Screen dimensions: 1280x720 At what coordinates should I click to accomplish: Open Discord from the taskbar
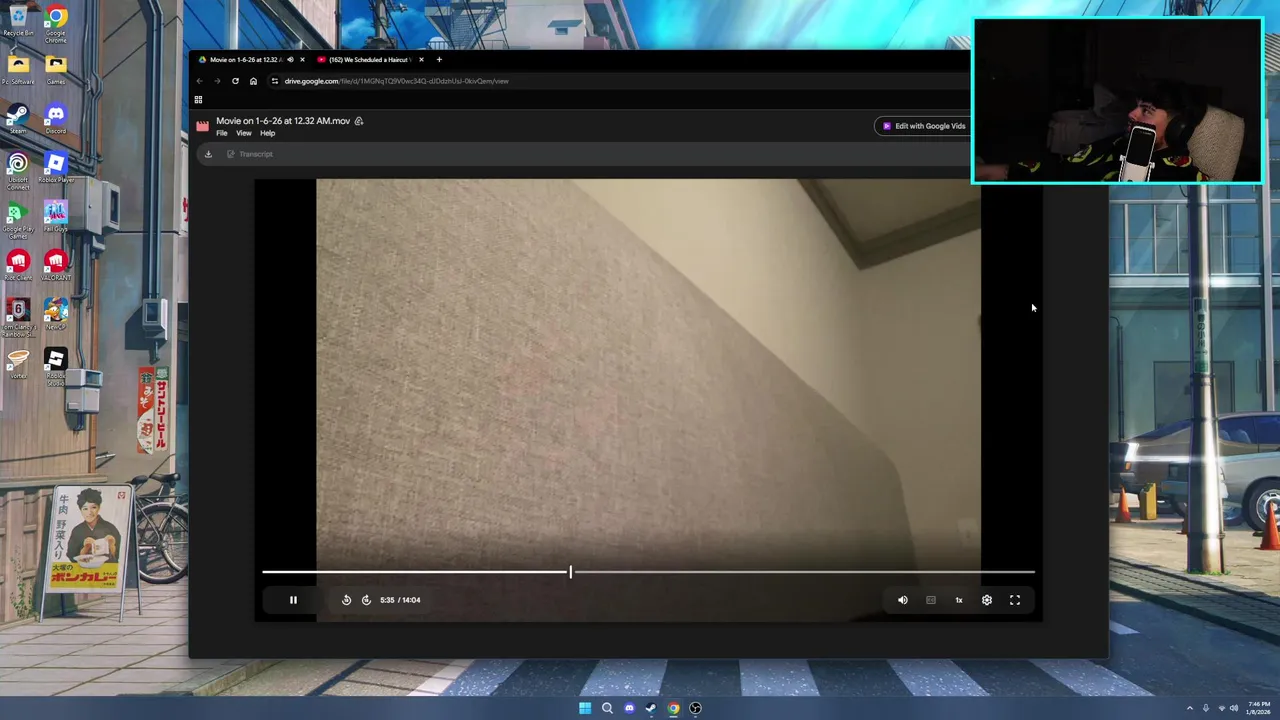tap(629, 708)
